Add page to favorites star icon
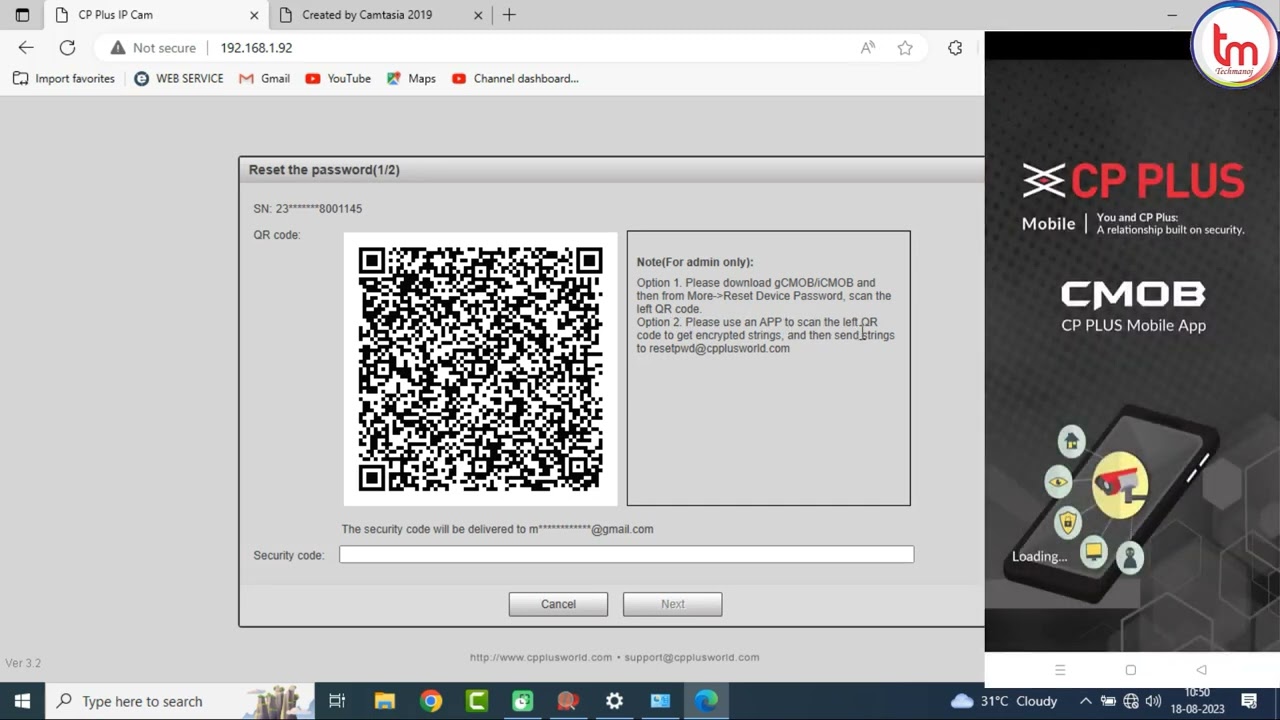This screenshot has width=1280, height=720. (905, 48)
